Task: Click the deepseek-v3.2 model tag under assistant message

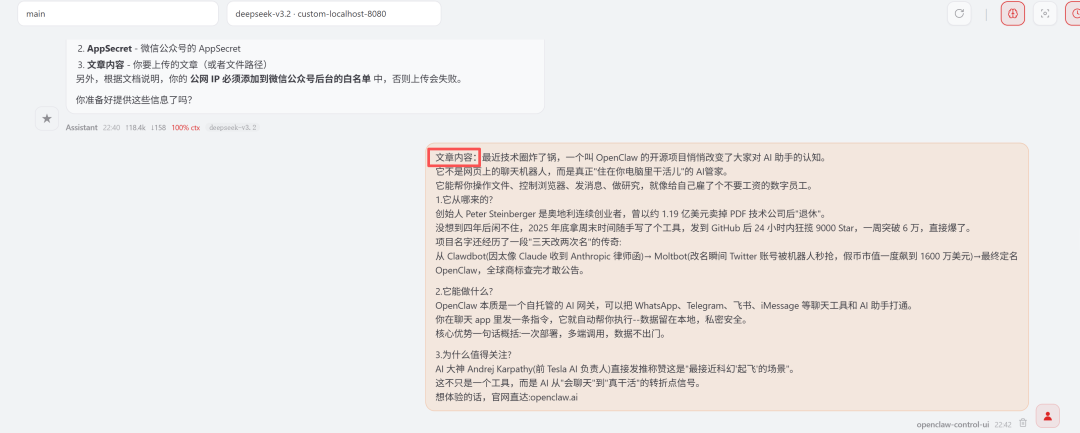Action: click(233, 127)
